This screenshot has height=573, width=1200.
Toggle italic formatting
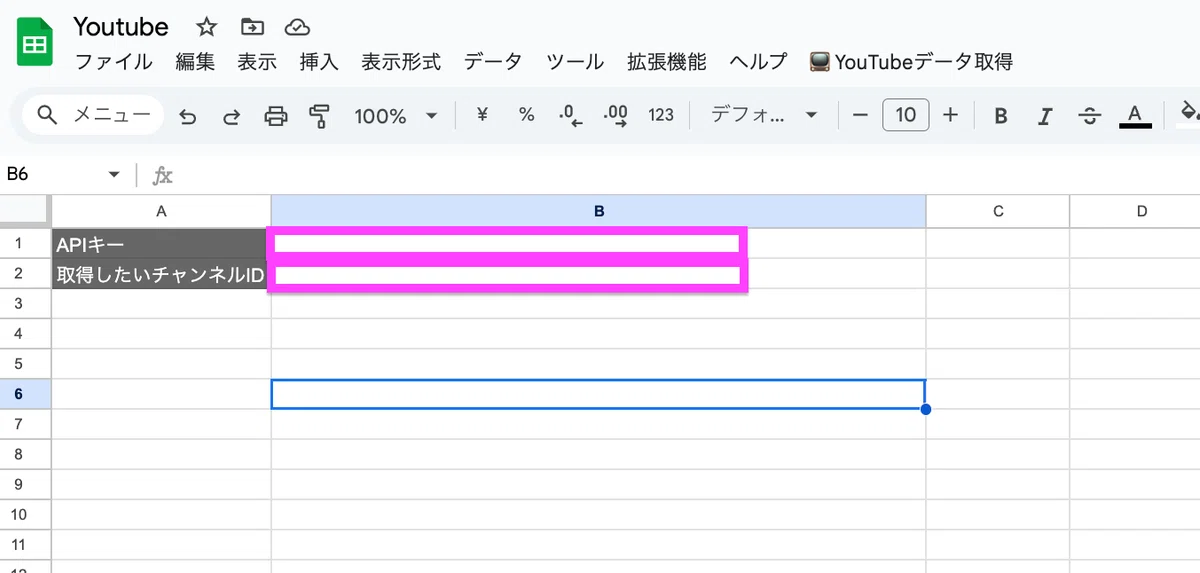1045,116
